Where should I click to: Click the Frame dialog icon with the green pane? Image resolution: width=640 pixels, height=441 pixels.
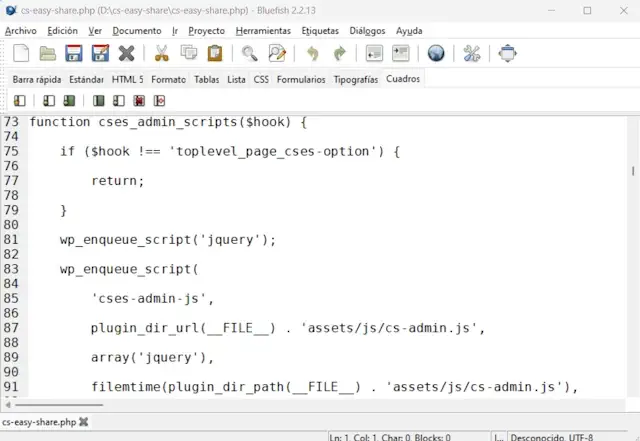(x=69, y=100)
